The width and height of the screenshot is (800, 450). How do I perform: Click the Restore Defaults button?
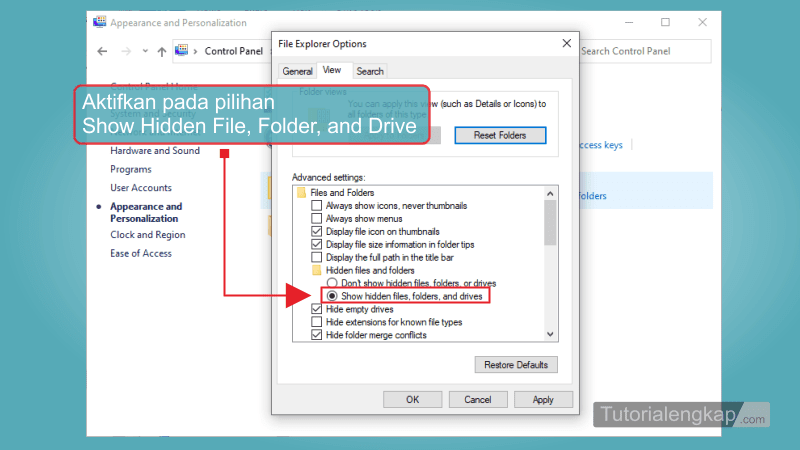516,365
